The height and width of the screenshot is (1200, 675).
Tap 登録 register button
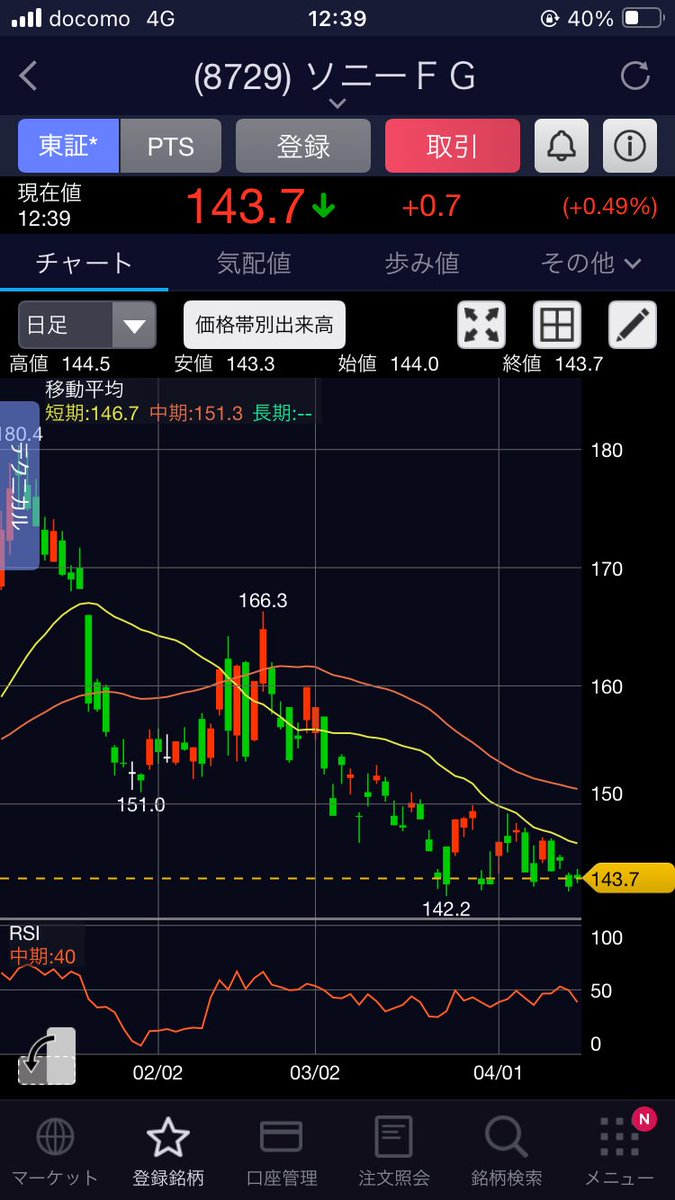pyautogui.click(x=303, y=146)
